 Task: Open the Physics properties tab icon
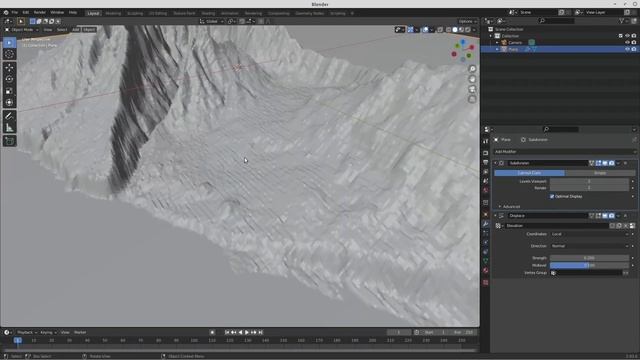[485, 242]
